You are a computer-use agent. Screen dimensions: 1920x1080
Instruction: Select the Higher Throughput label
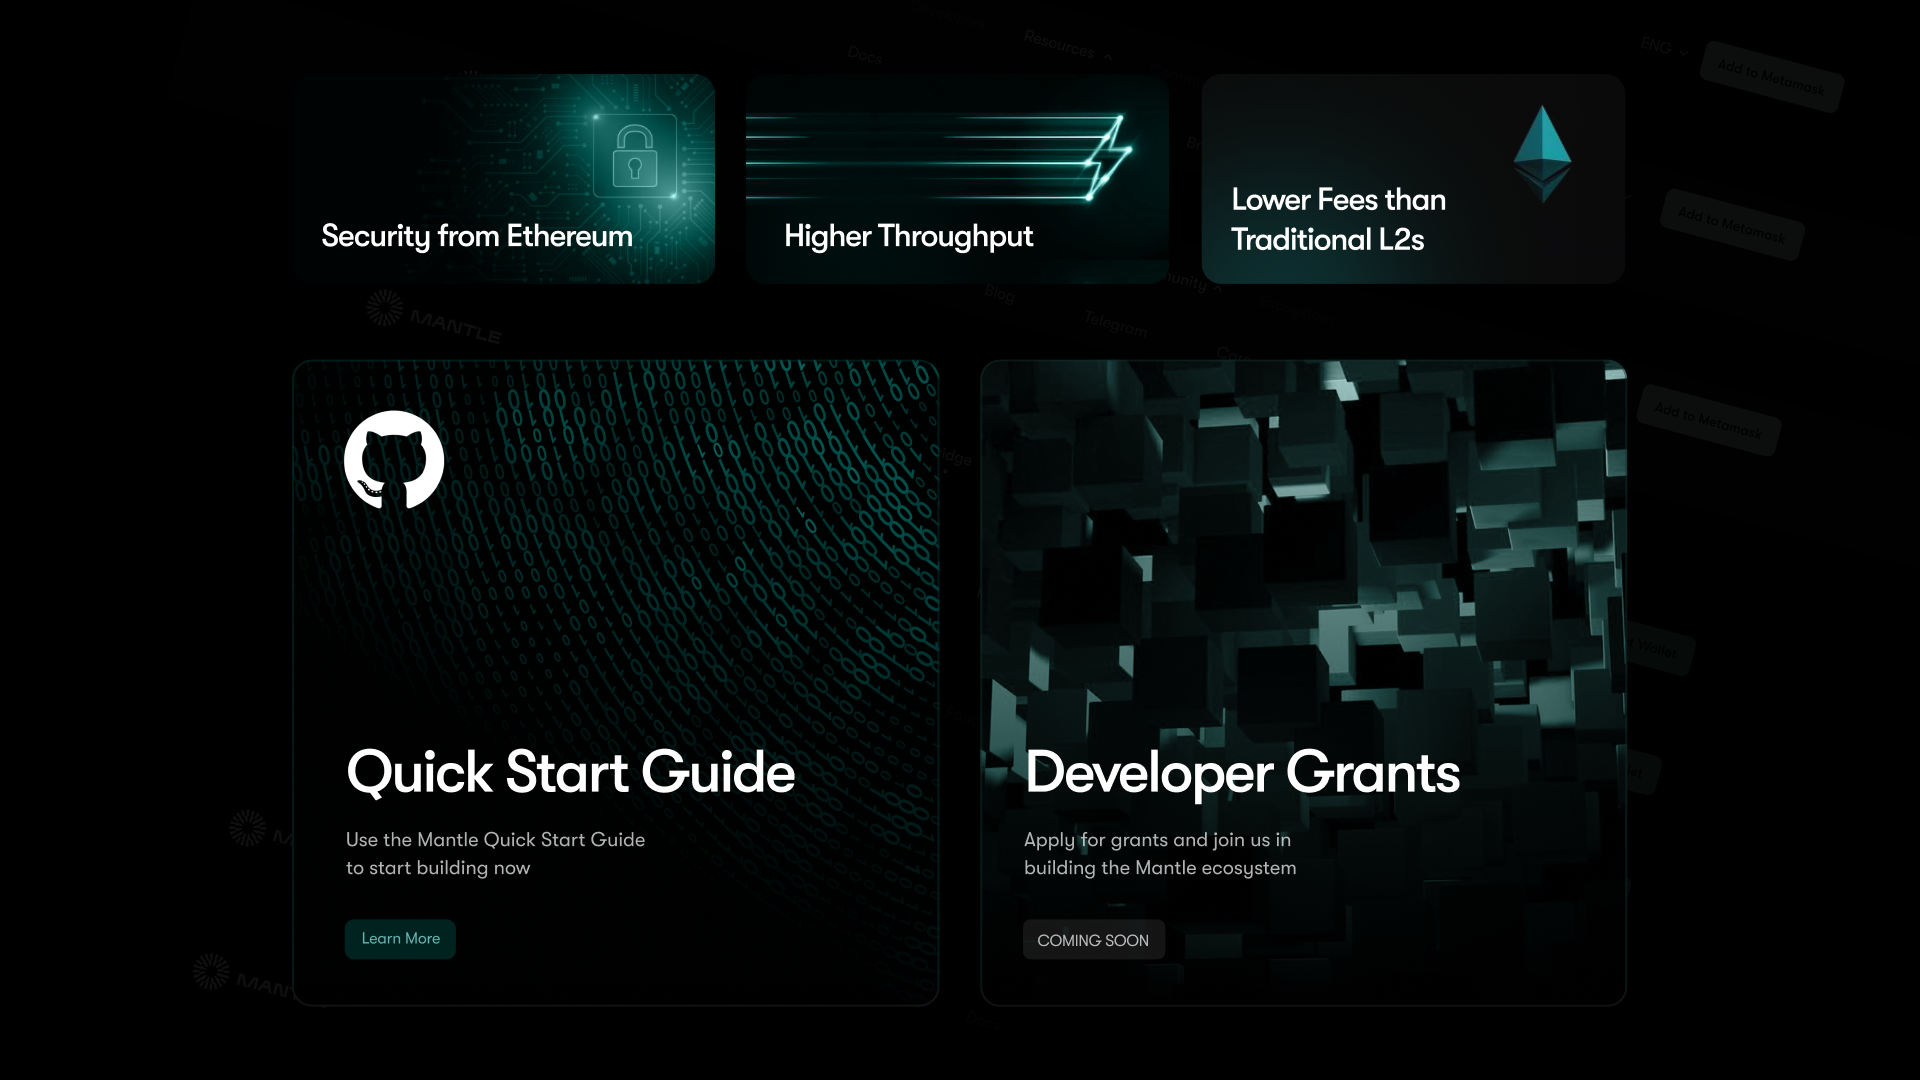908,236
